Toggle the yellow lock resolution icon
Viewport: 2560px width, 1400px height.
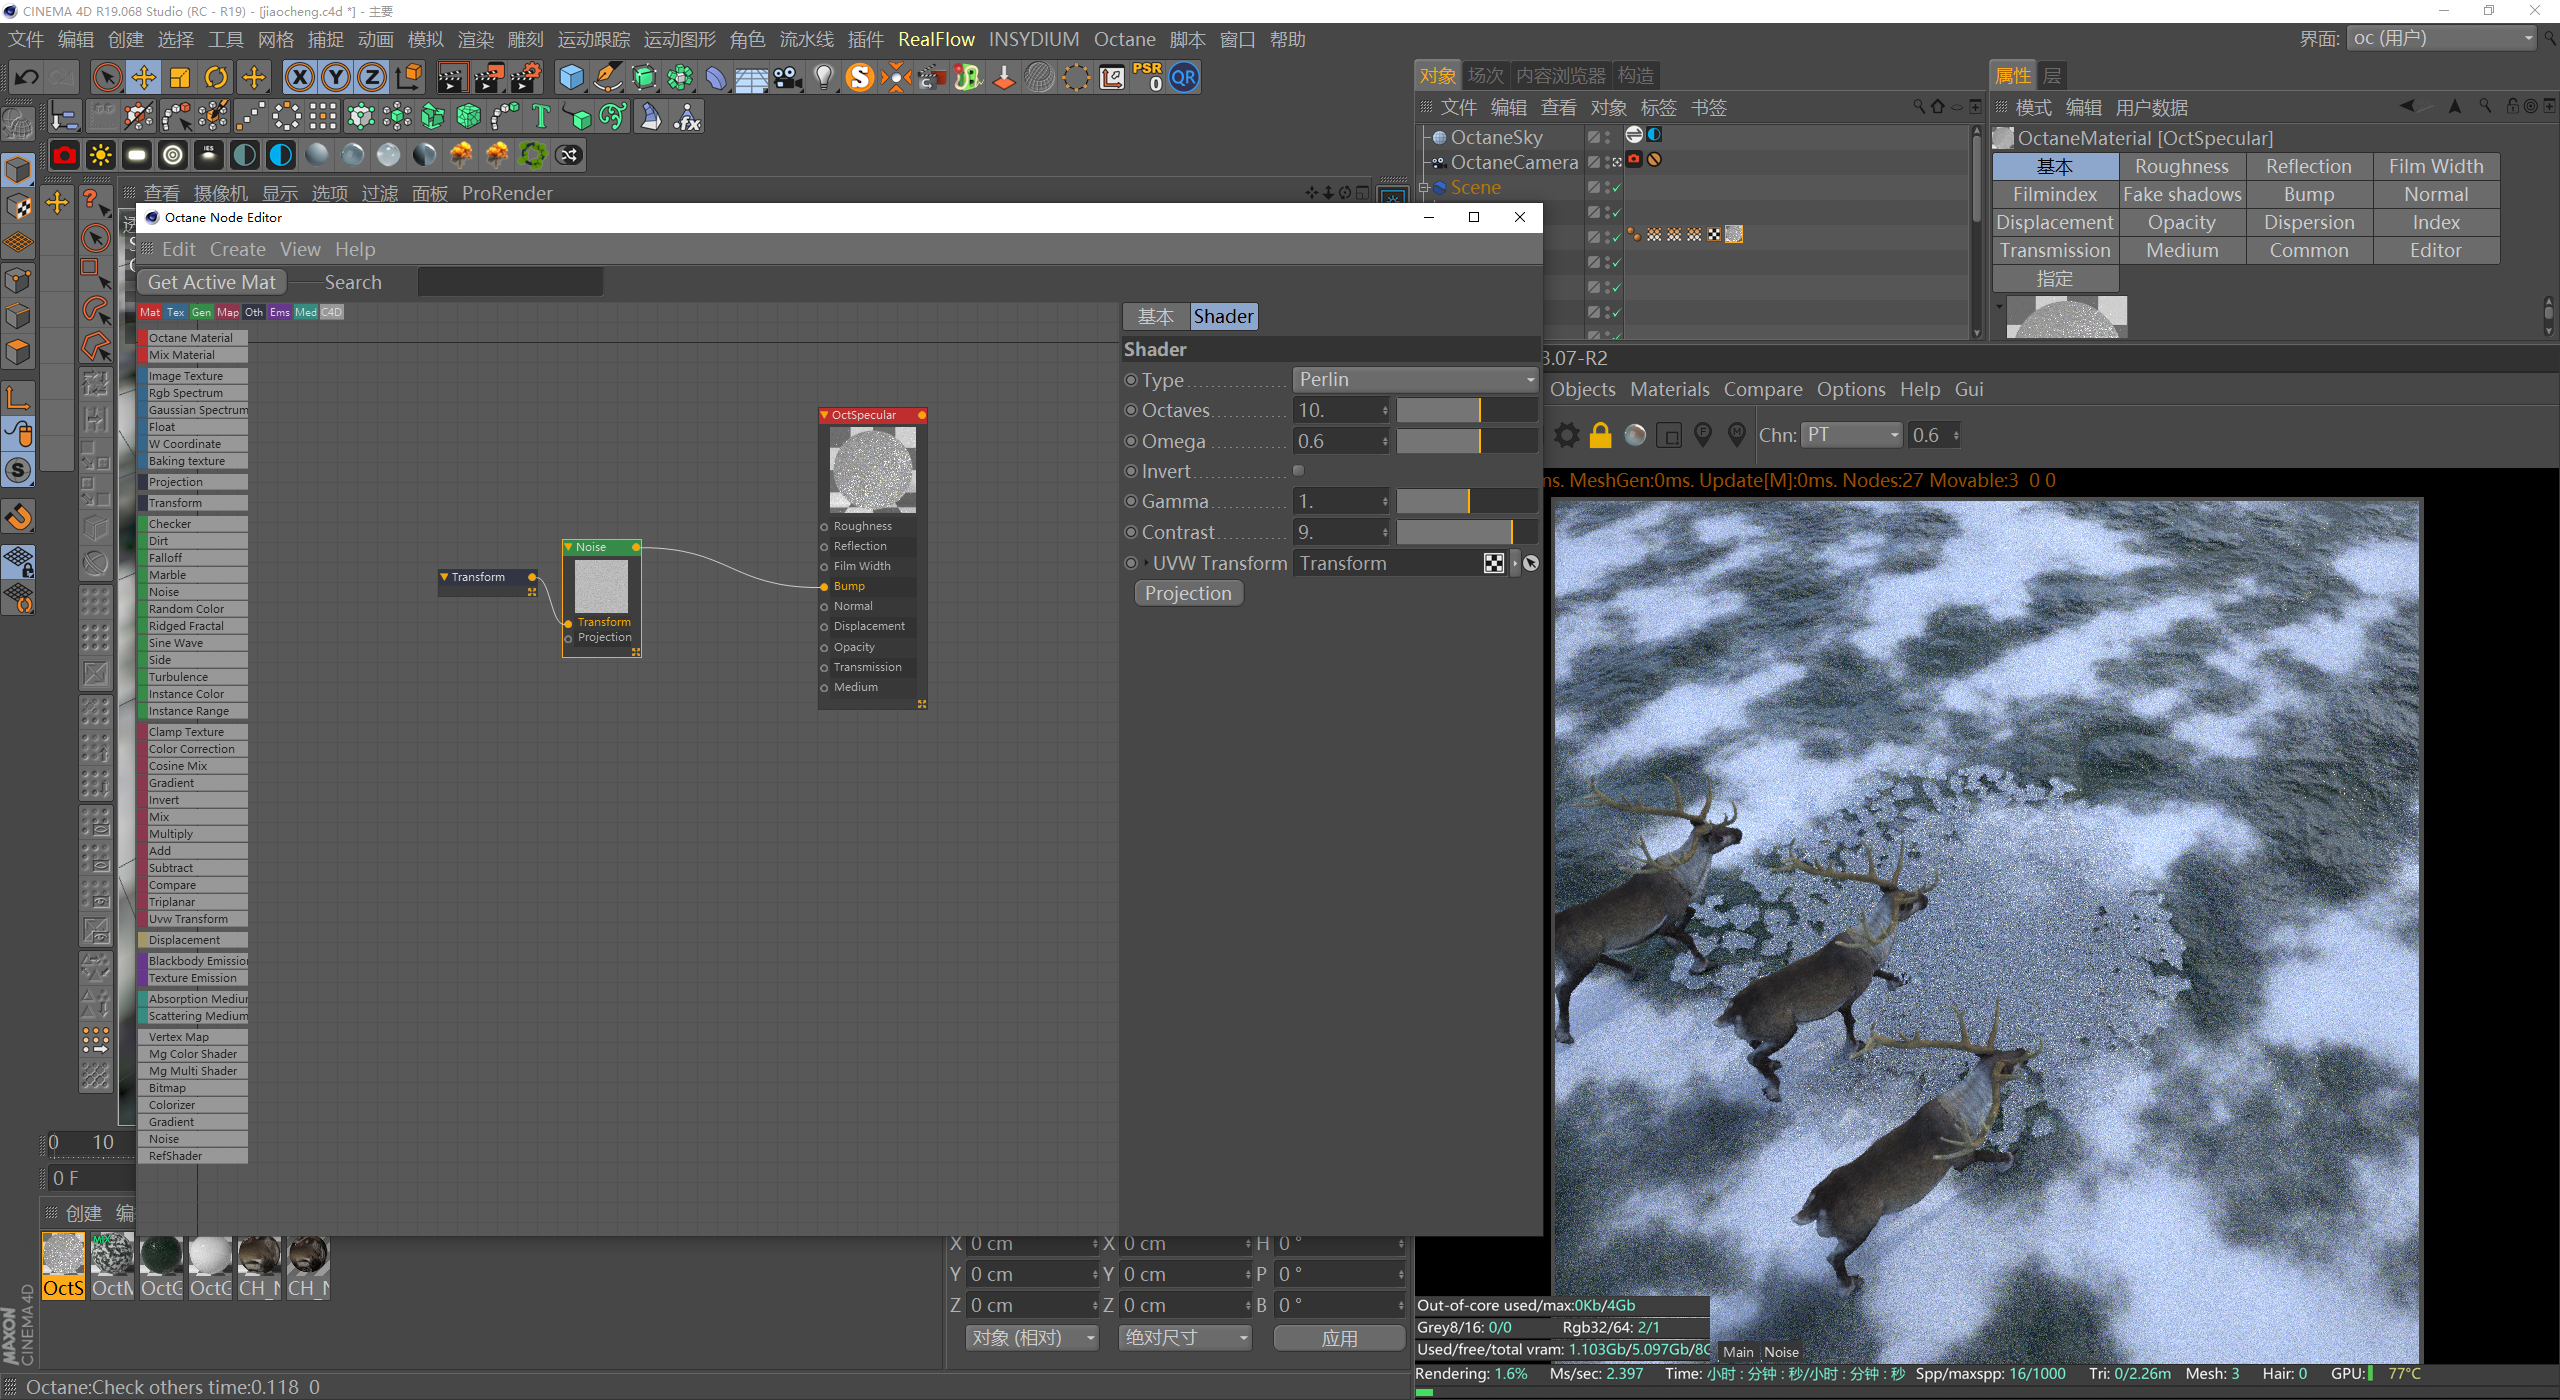tap(1601, 435)
